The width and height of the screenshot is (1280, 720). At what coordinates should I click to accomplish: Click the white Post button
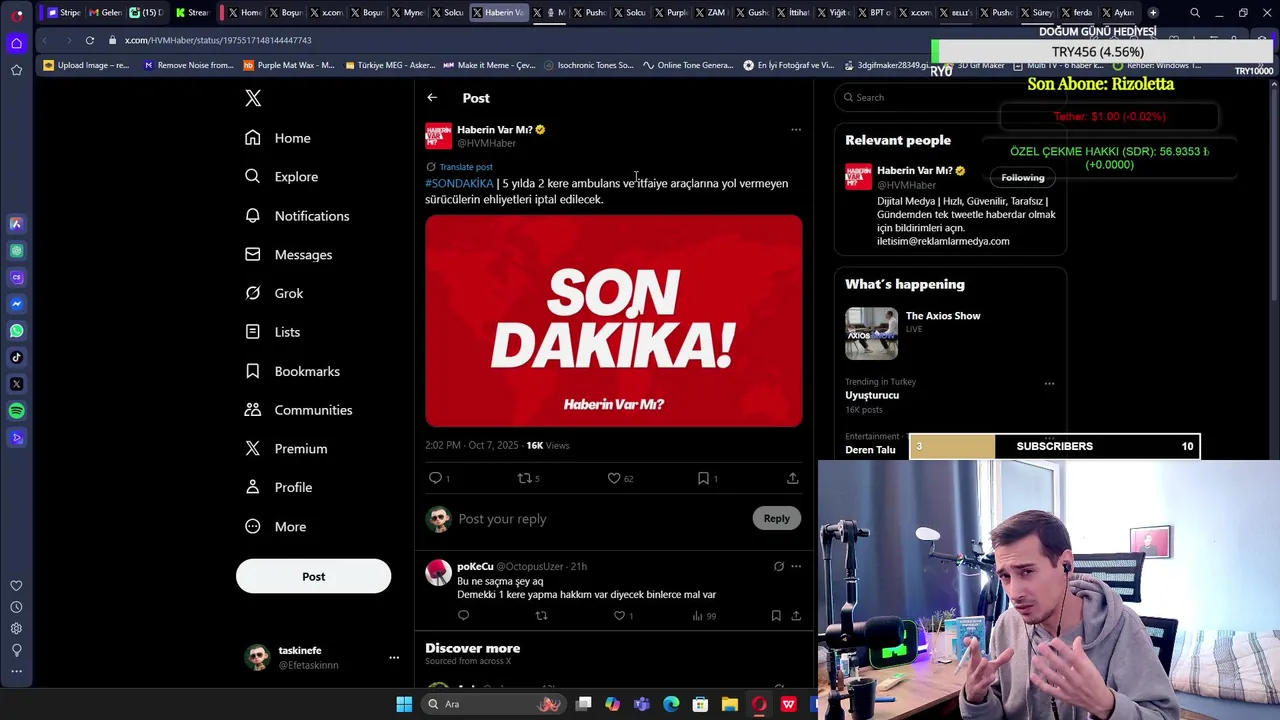click(313, 576)
